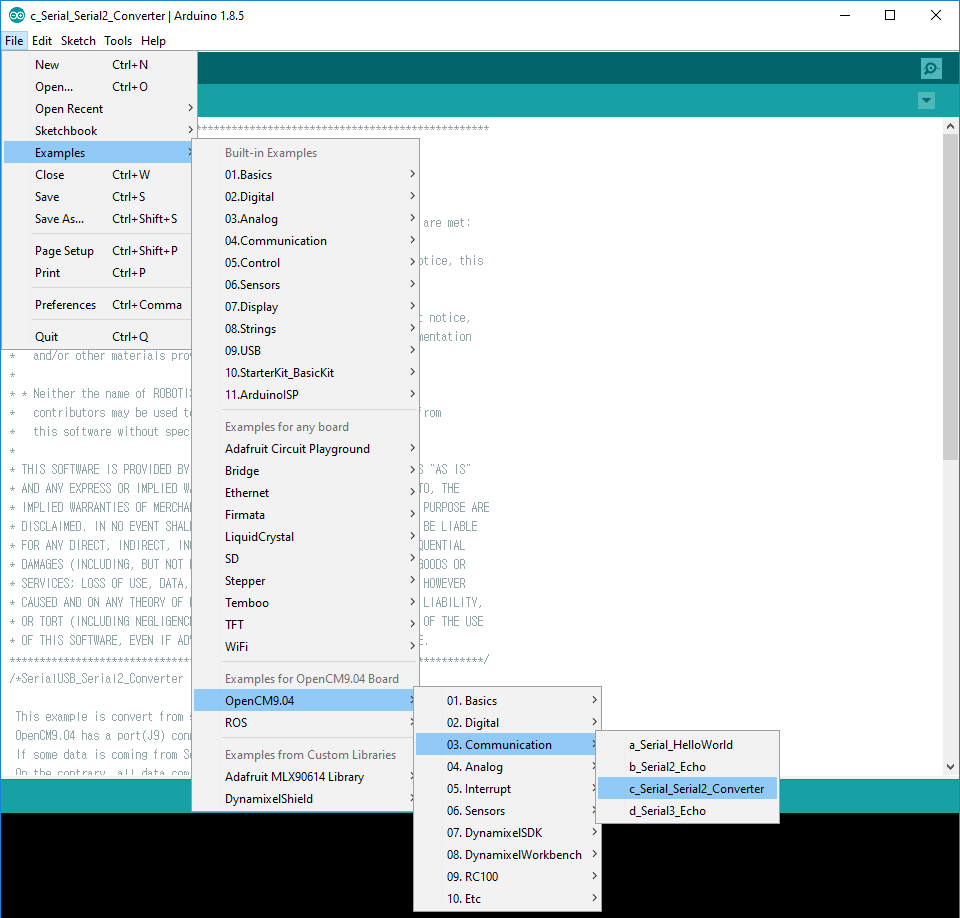The width and height of the screenshot is (960, 918).
Task: Choose Save As... in File menu
Action: click(x=60, y=219)
